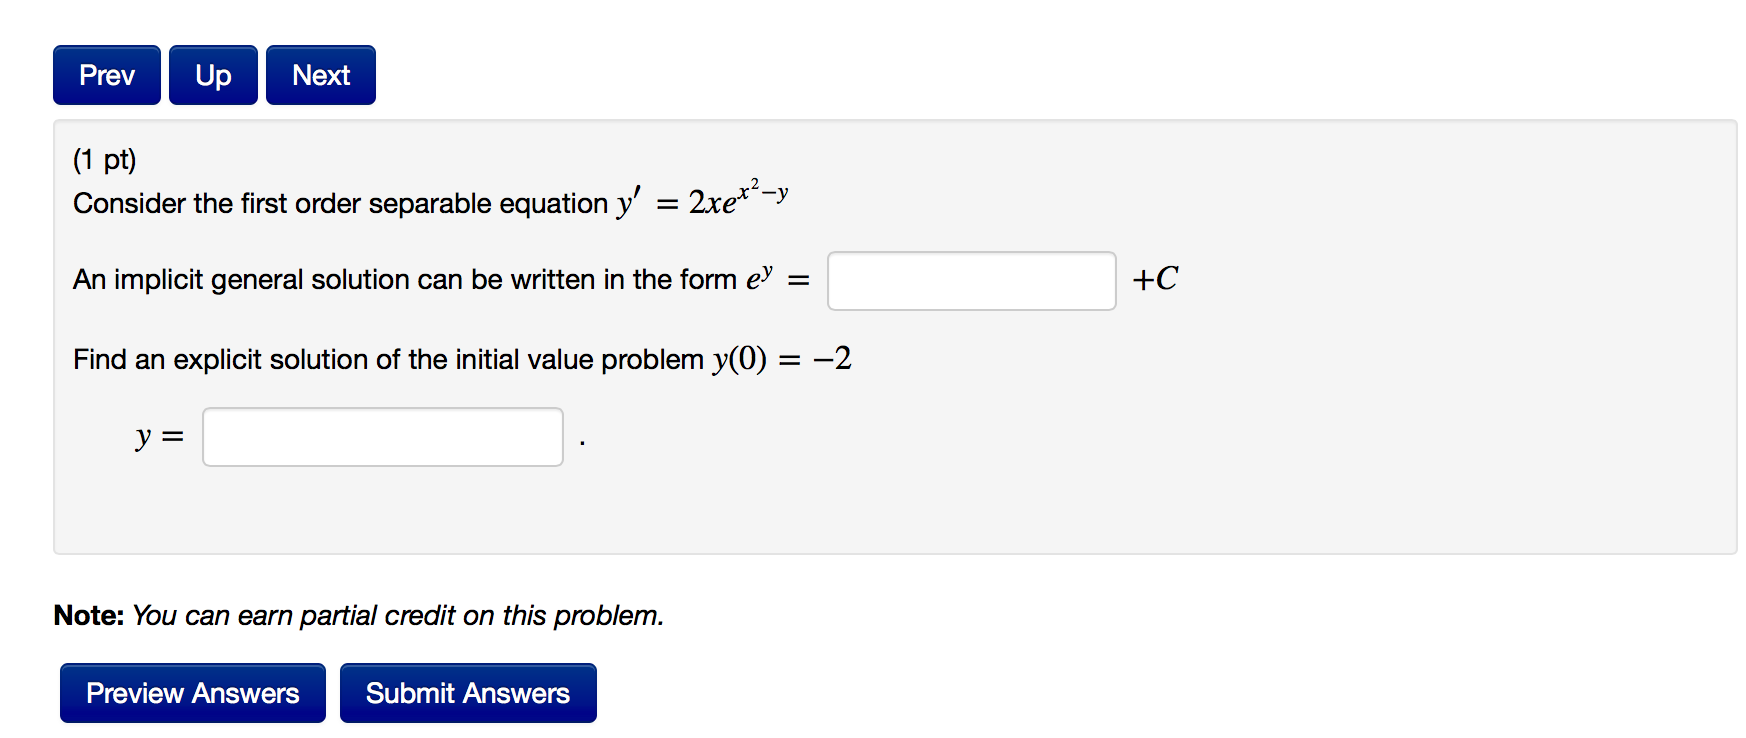1746x738 pixels.
Task: Click the differential equation y′ = 2xe^(x²−y)
Action: [x=703, y=200]
